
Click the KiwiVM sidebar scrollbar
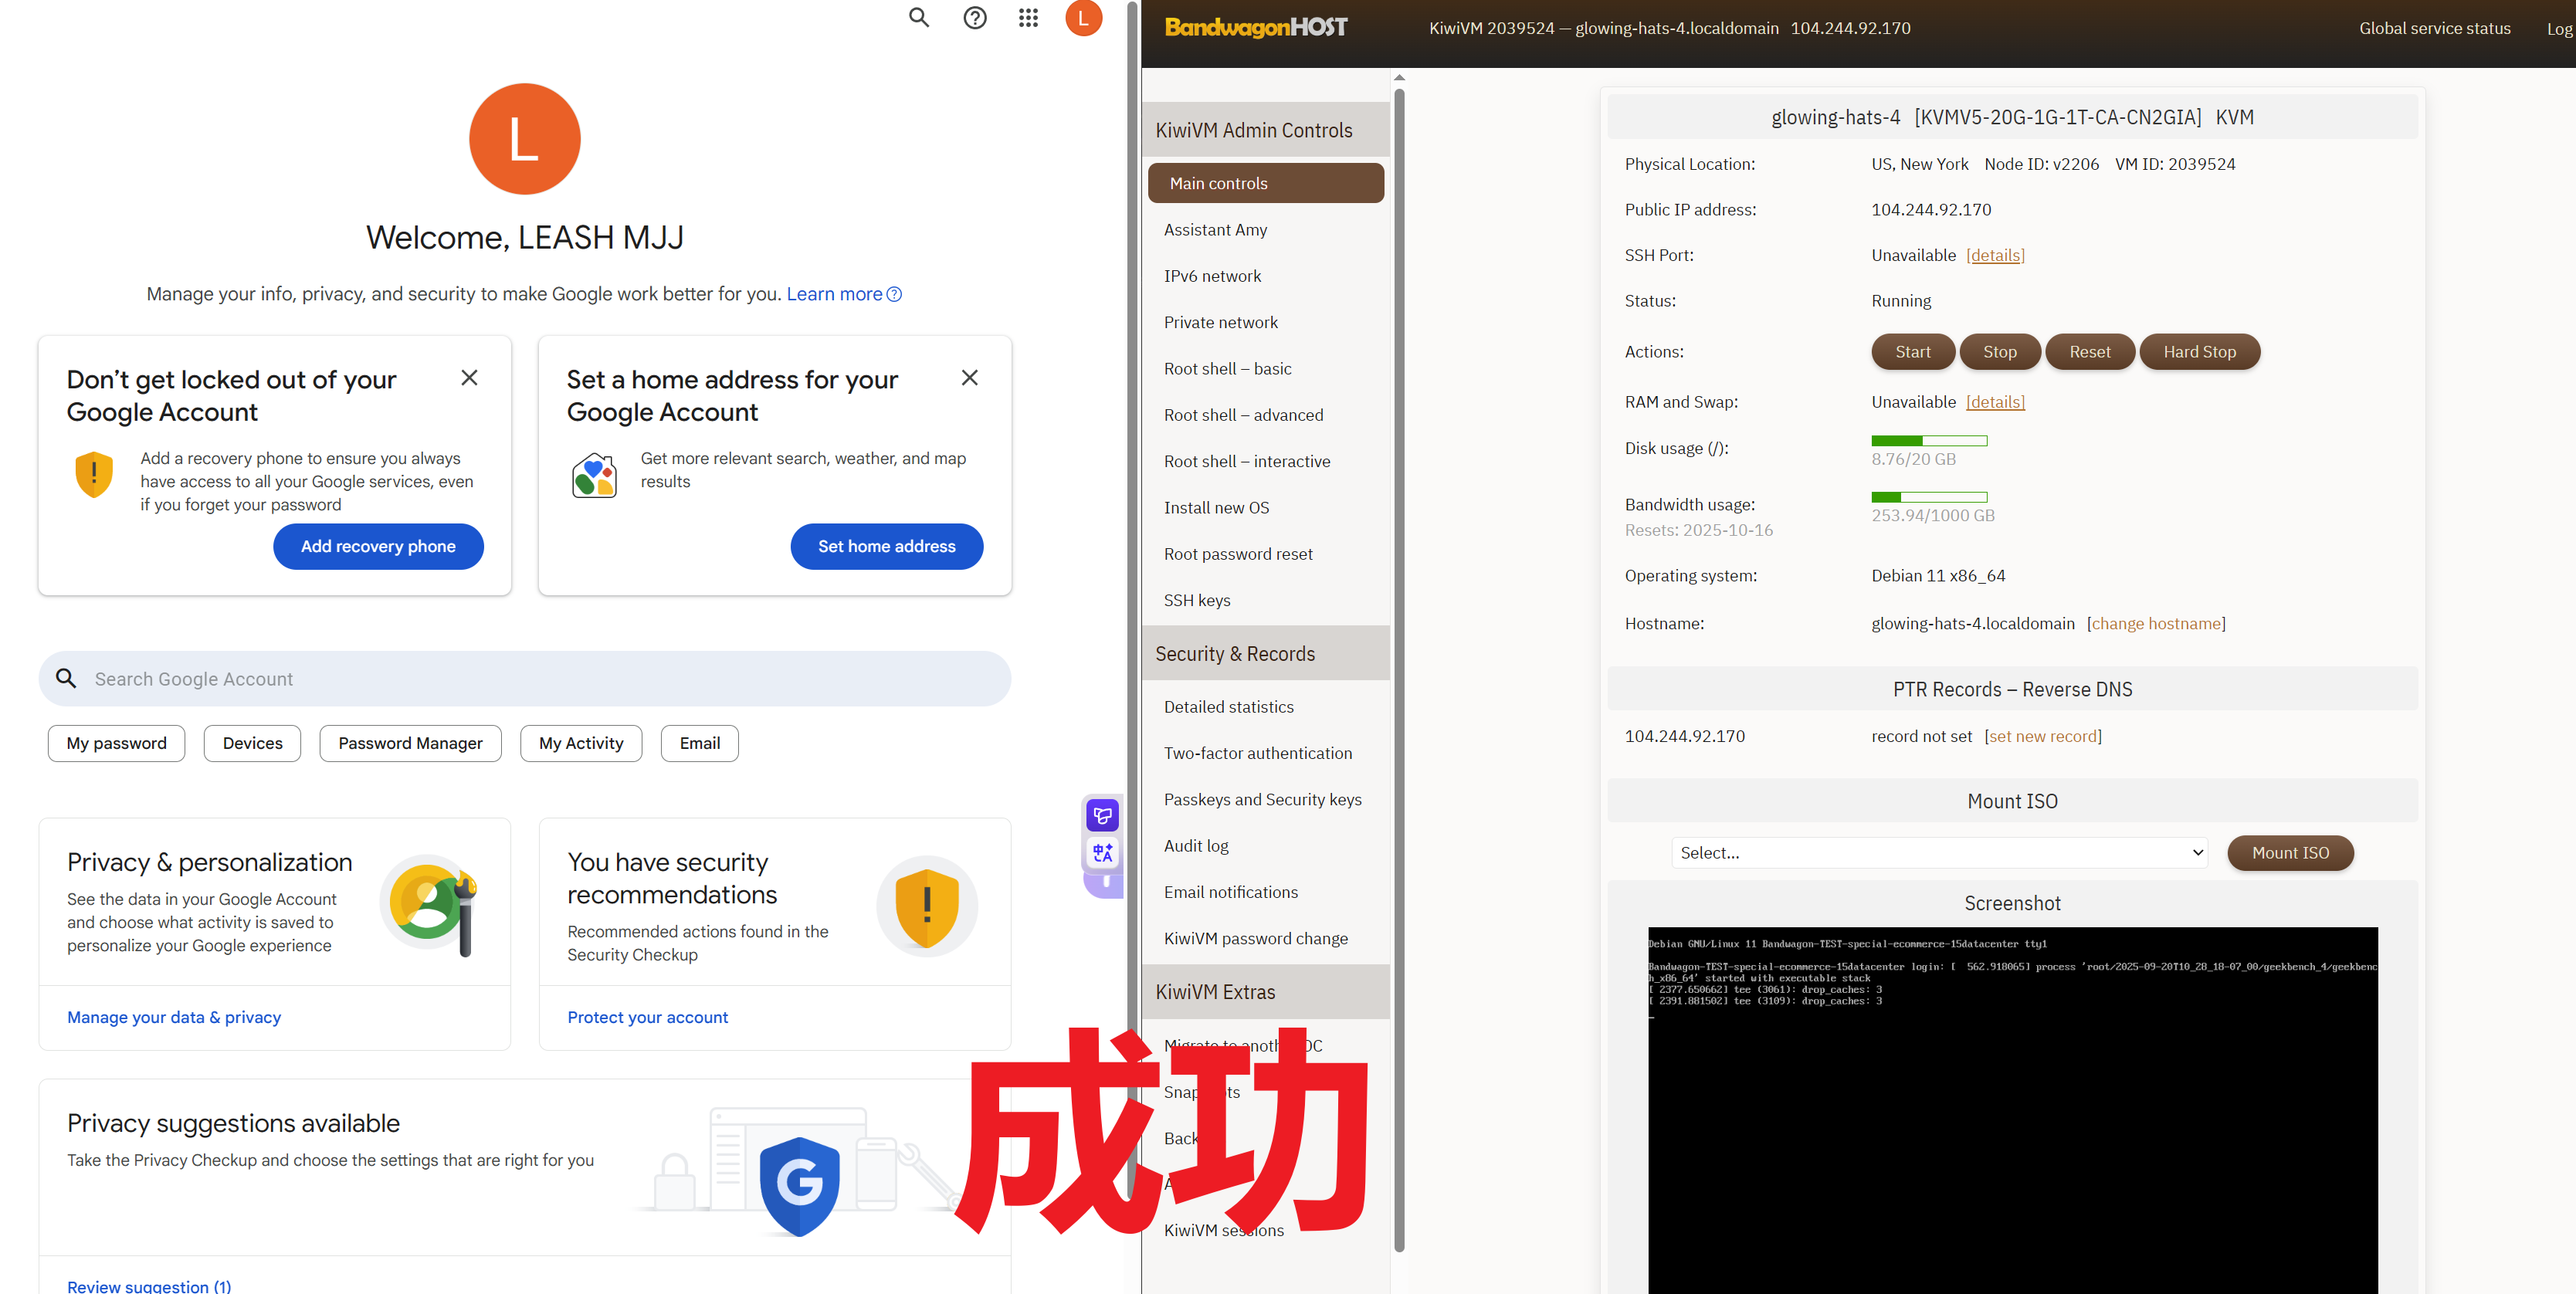(x=1399, y=670)
